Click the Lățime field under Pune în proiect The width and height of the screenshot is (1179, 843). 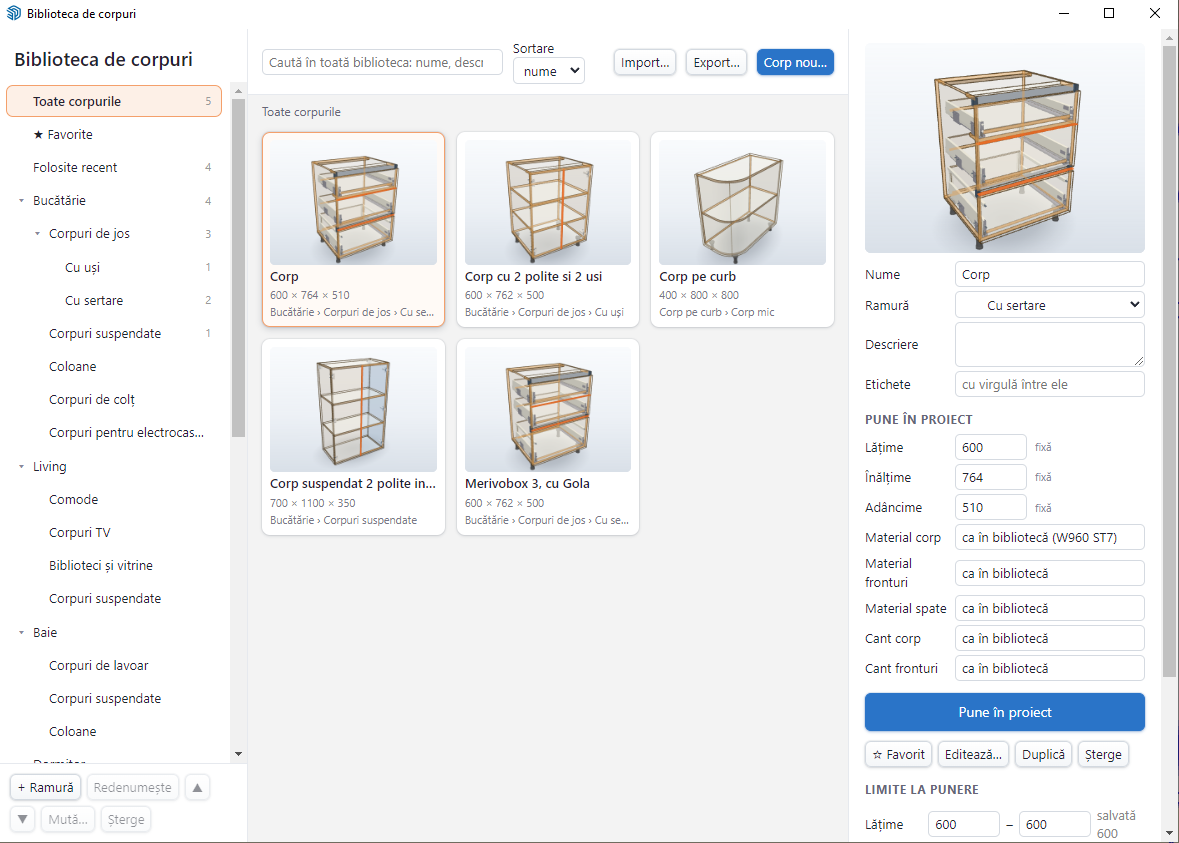click(x=990, y=447)
